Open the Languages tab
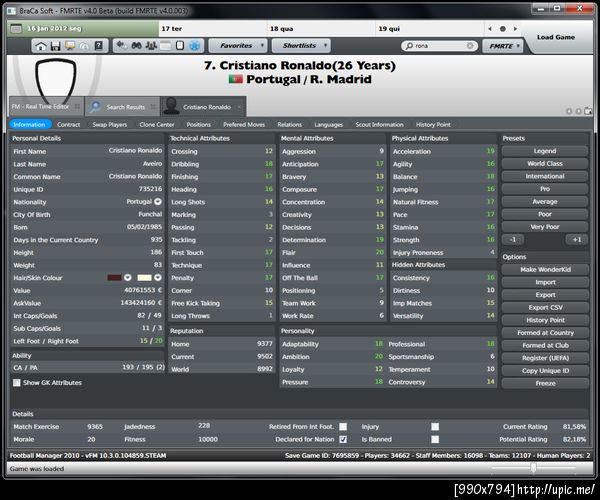The width and height of the screenshot is (600, 500). (329, 124)
